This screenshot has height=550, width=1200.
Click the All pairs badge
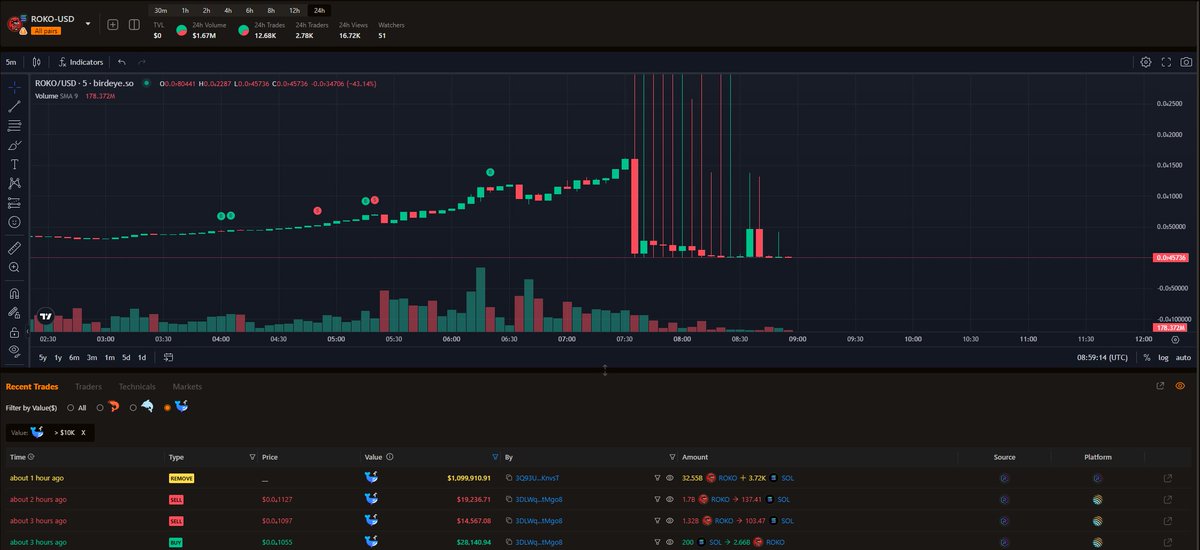(x=47, y=32)
